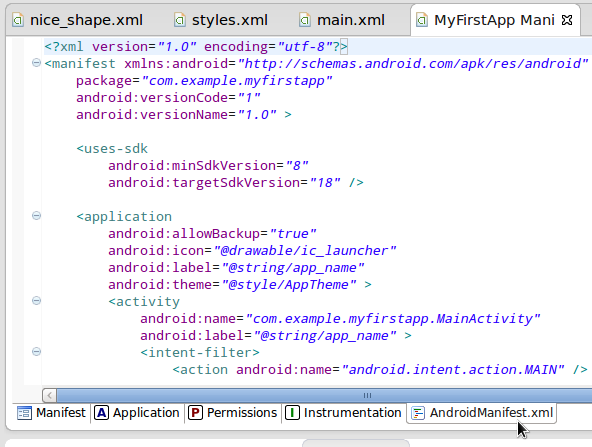This screenshot has width=592, height=447.
Task: Open the Application bottom tab
Action: point(137,413)
